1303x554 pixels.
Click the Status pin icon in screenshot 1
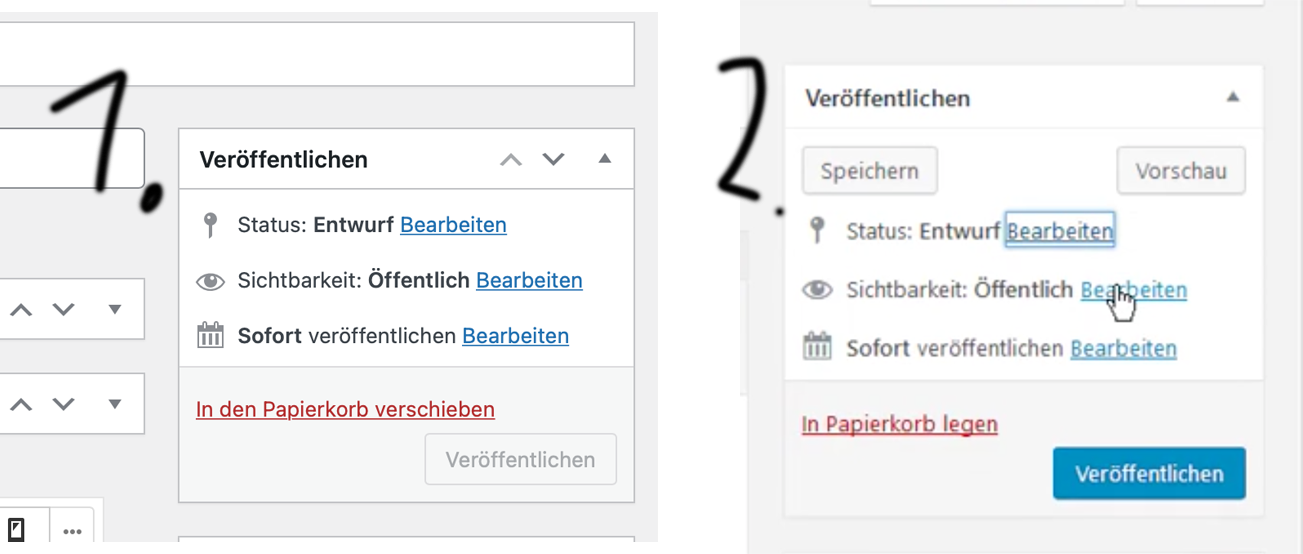[x=210, y=225]
